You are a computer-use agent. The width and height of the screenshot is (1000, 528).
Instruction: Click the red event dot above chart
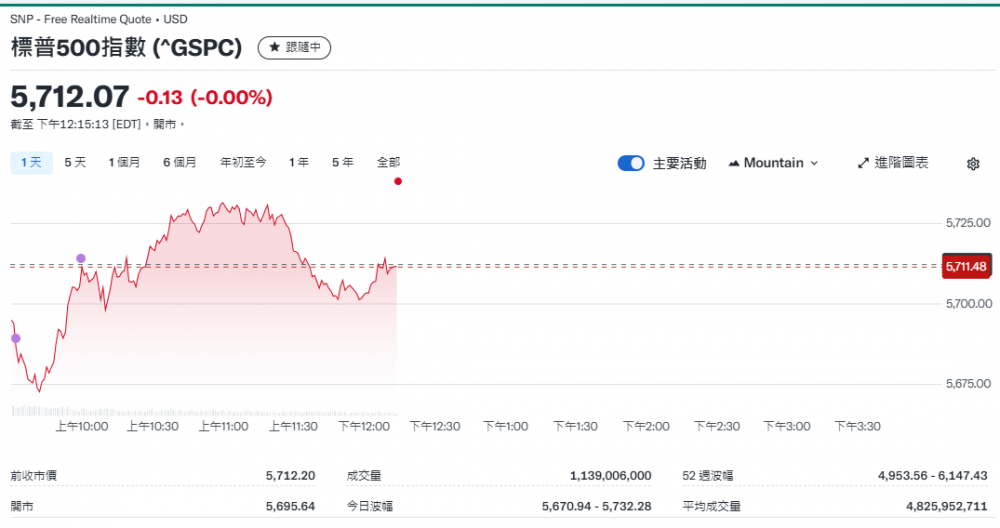pos(398,181)
